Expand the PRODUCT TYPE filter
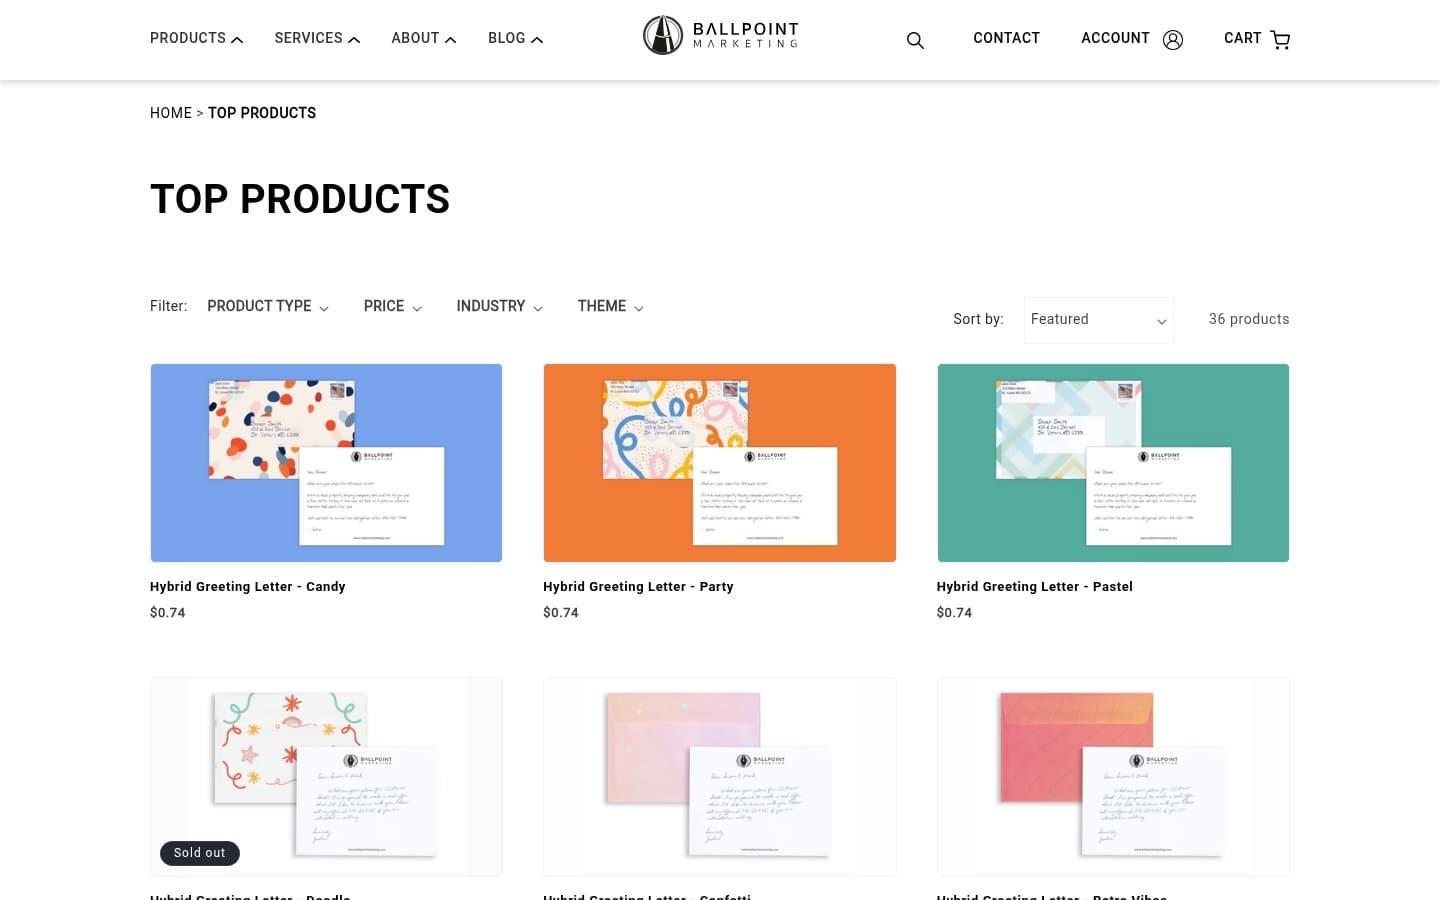This screenshot has height=900, width=1440. [x=268, y=306]
